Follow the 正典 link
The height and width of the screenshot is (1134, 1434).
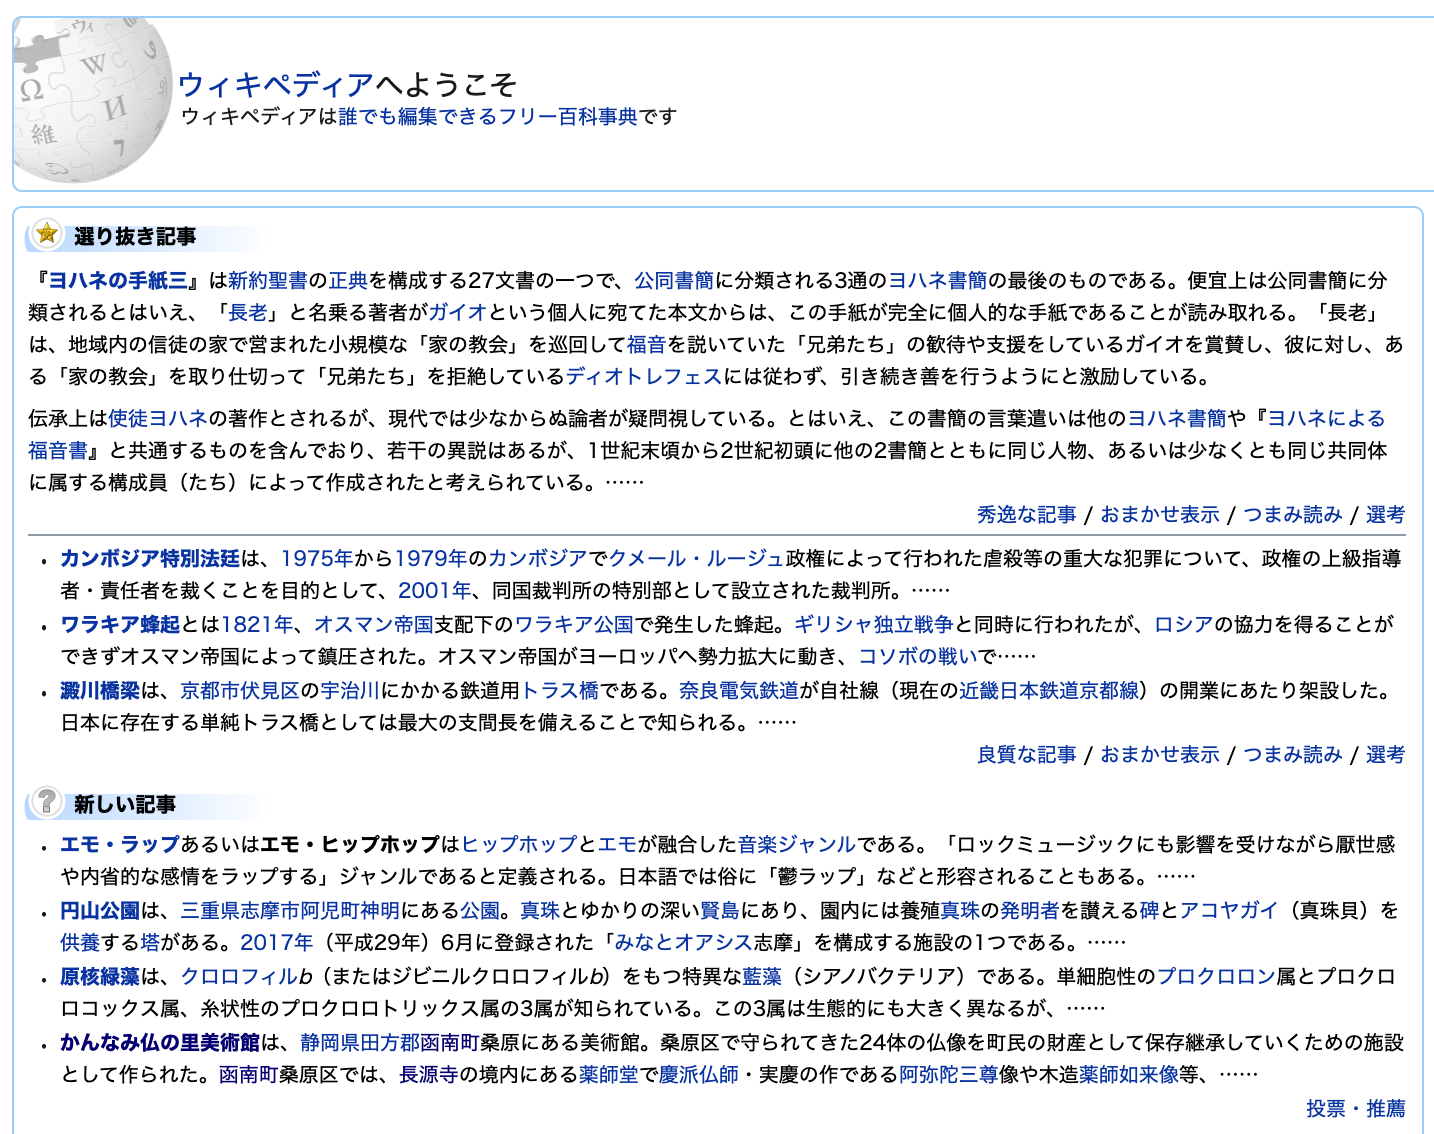348,281
